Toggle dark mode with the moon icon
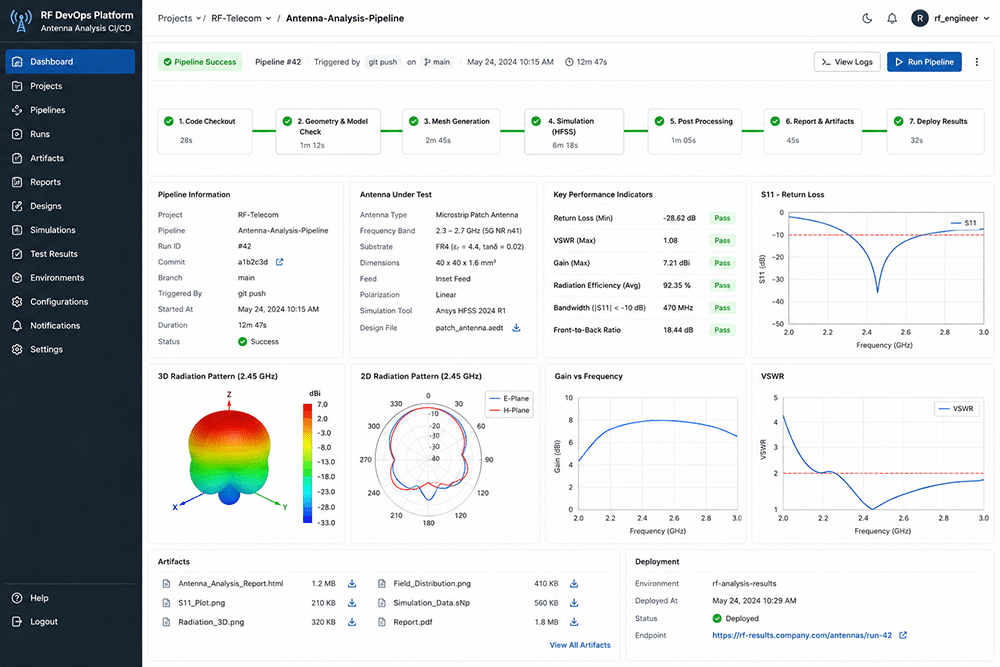1000x667 pixels. coord(867,18)
